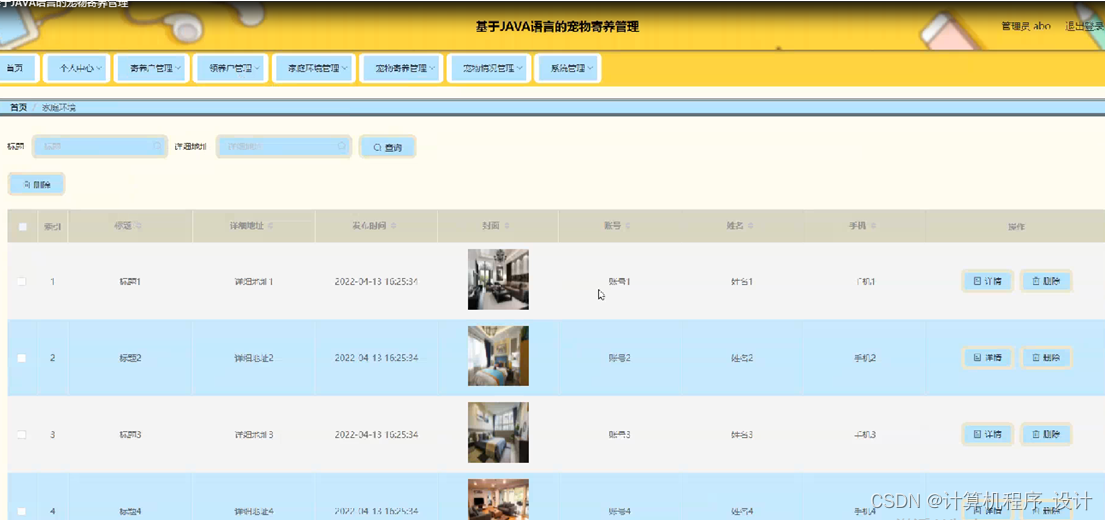Screen dimensions: 1108x520
Task: Sort by the 封面 column sort icon
Action: (x=507, y=226)
